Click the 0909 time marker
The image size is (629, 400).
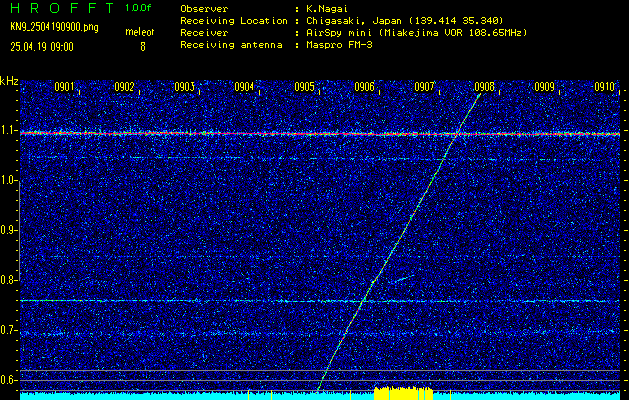544,87
